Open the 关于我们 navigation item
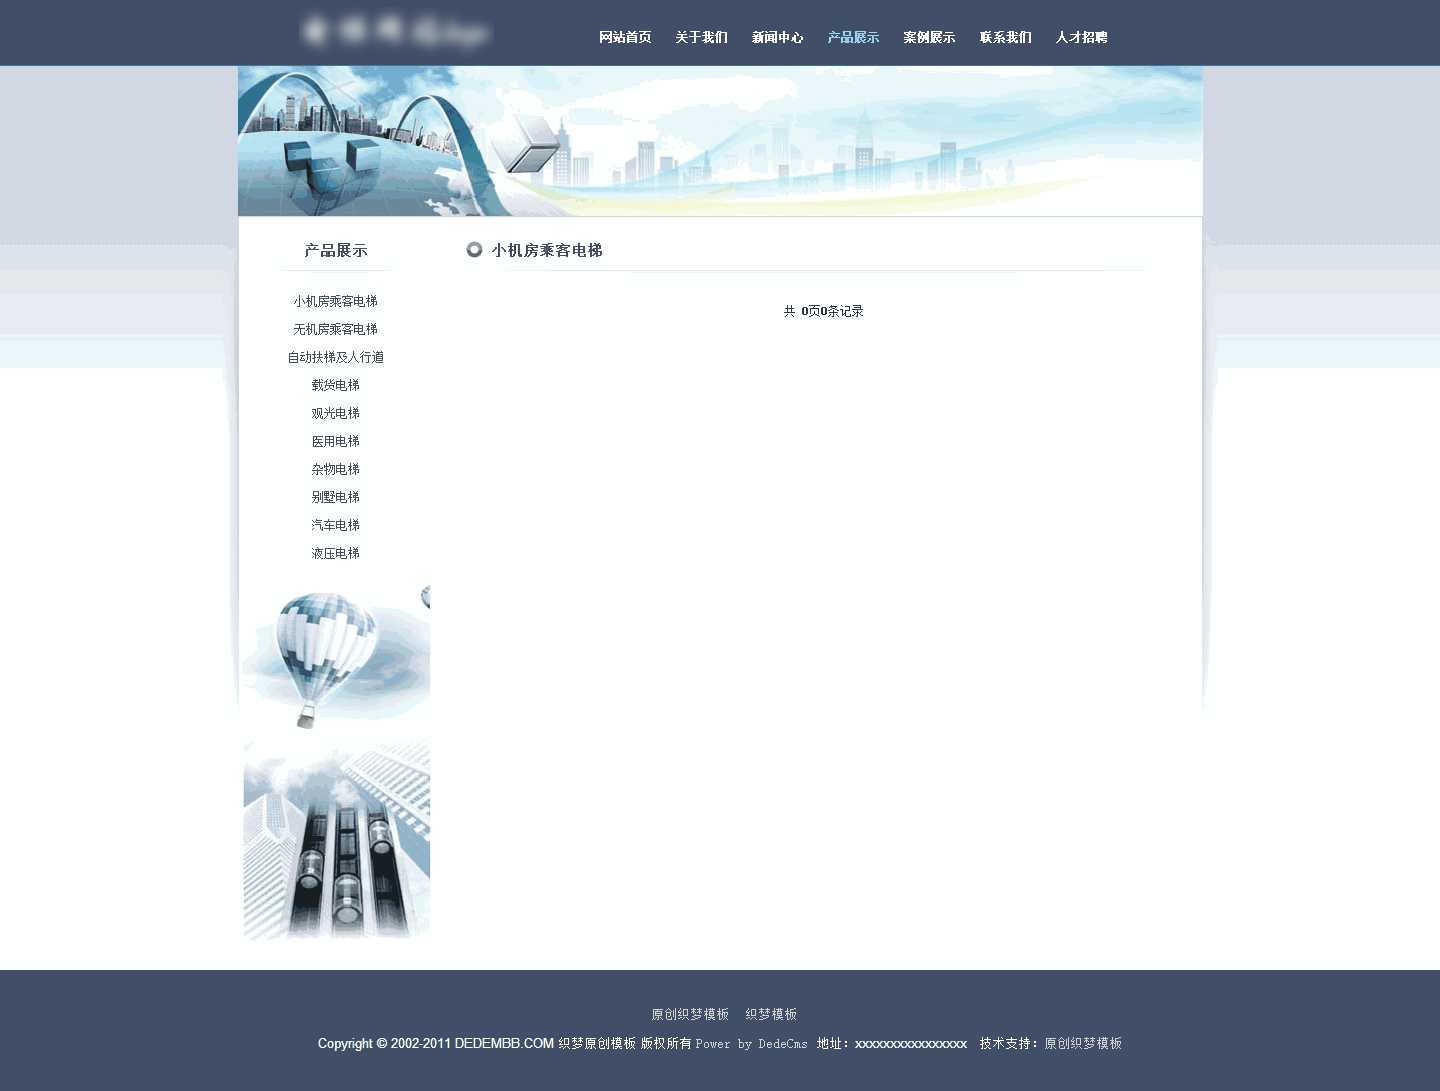This screenshot has width=1440, height=1091. tap(701, 37)
